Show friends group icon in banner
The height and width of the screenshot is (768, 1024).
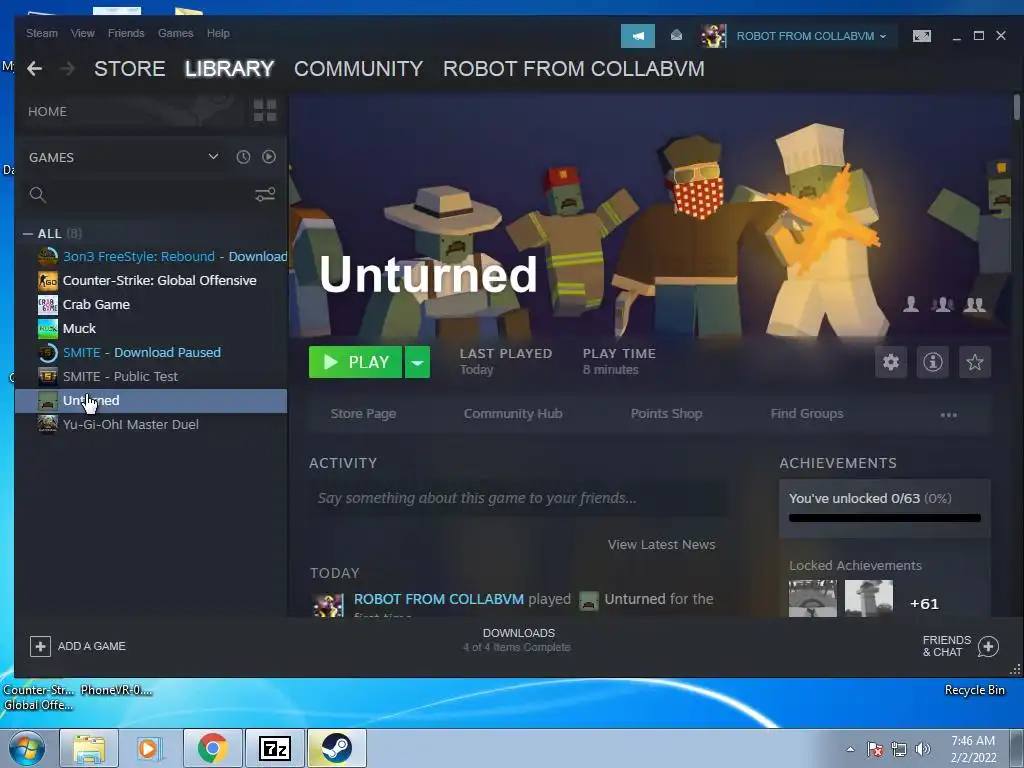[942, 304]
